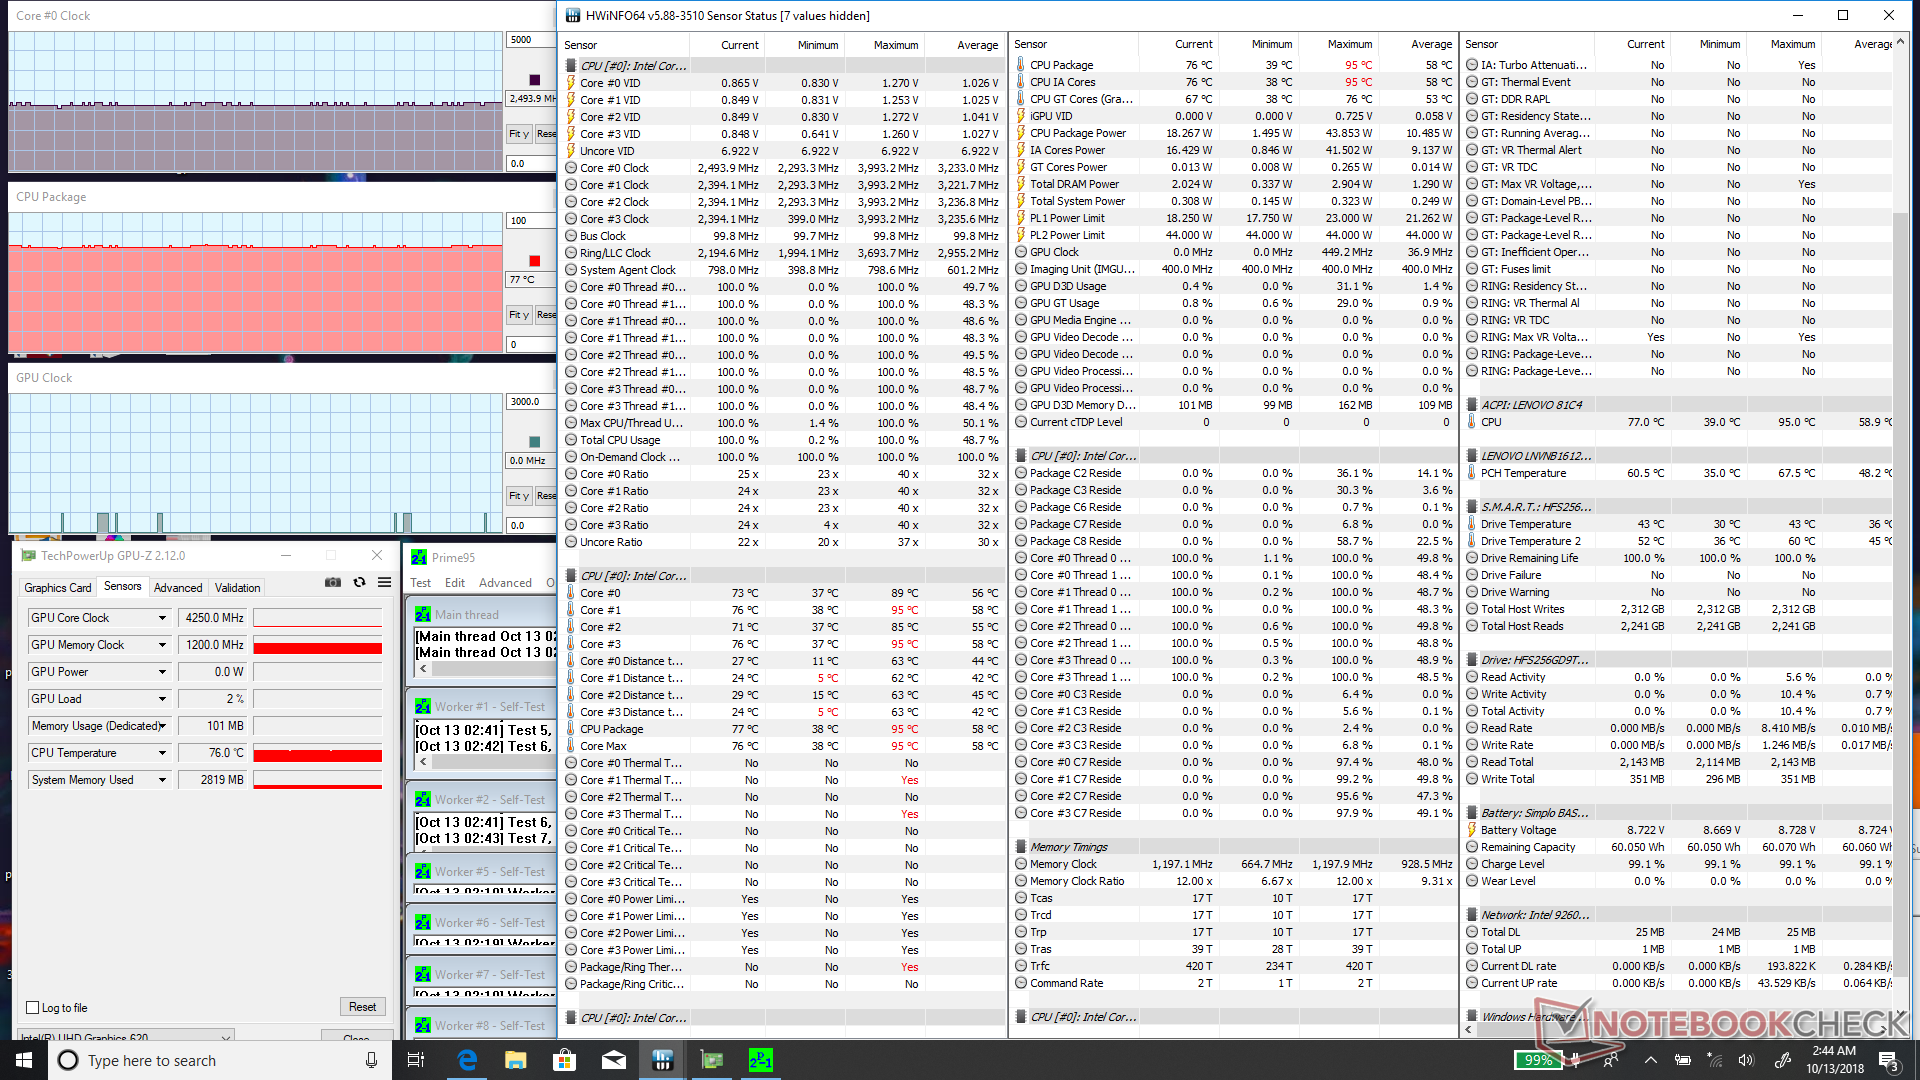The width and height of the screenshot is (1920, 1080).
Task: Select the Total CPU Usage sensor row
Action: (782, 440)
